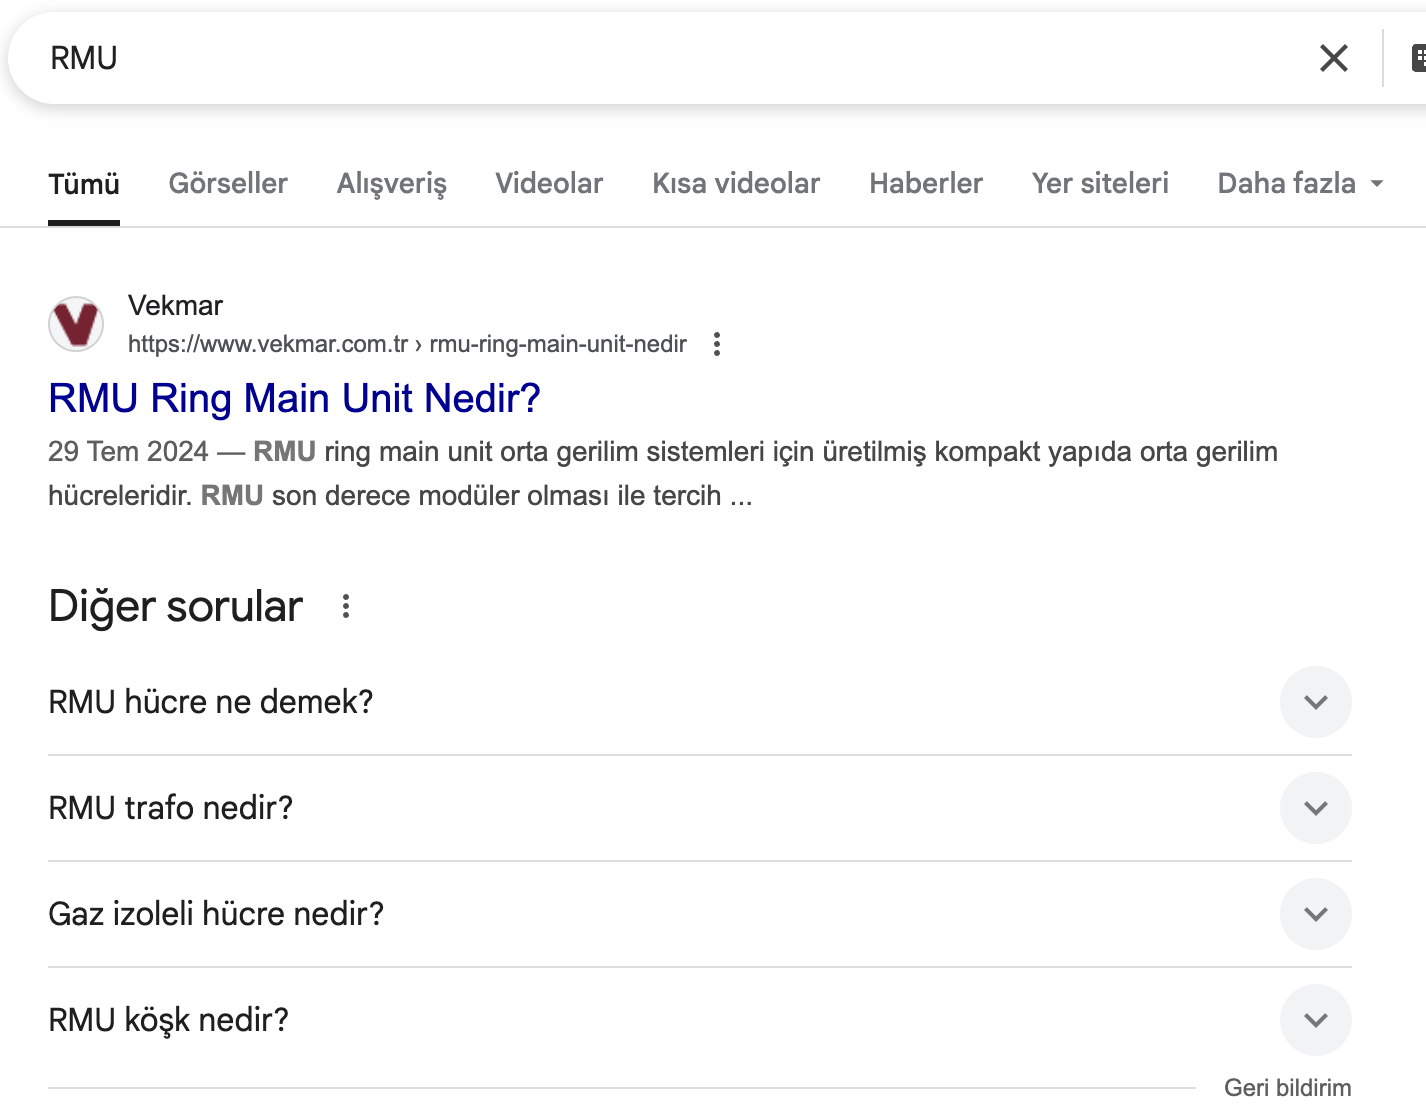Go to the Haberler tab

tap(925, 184)
